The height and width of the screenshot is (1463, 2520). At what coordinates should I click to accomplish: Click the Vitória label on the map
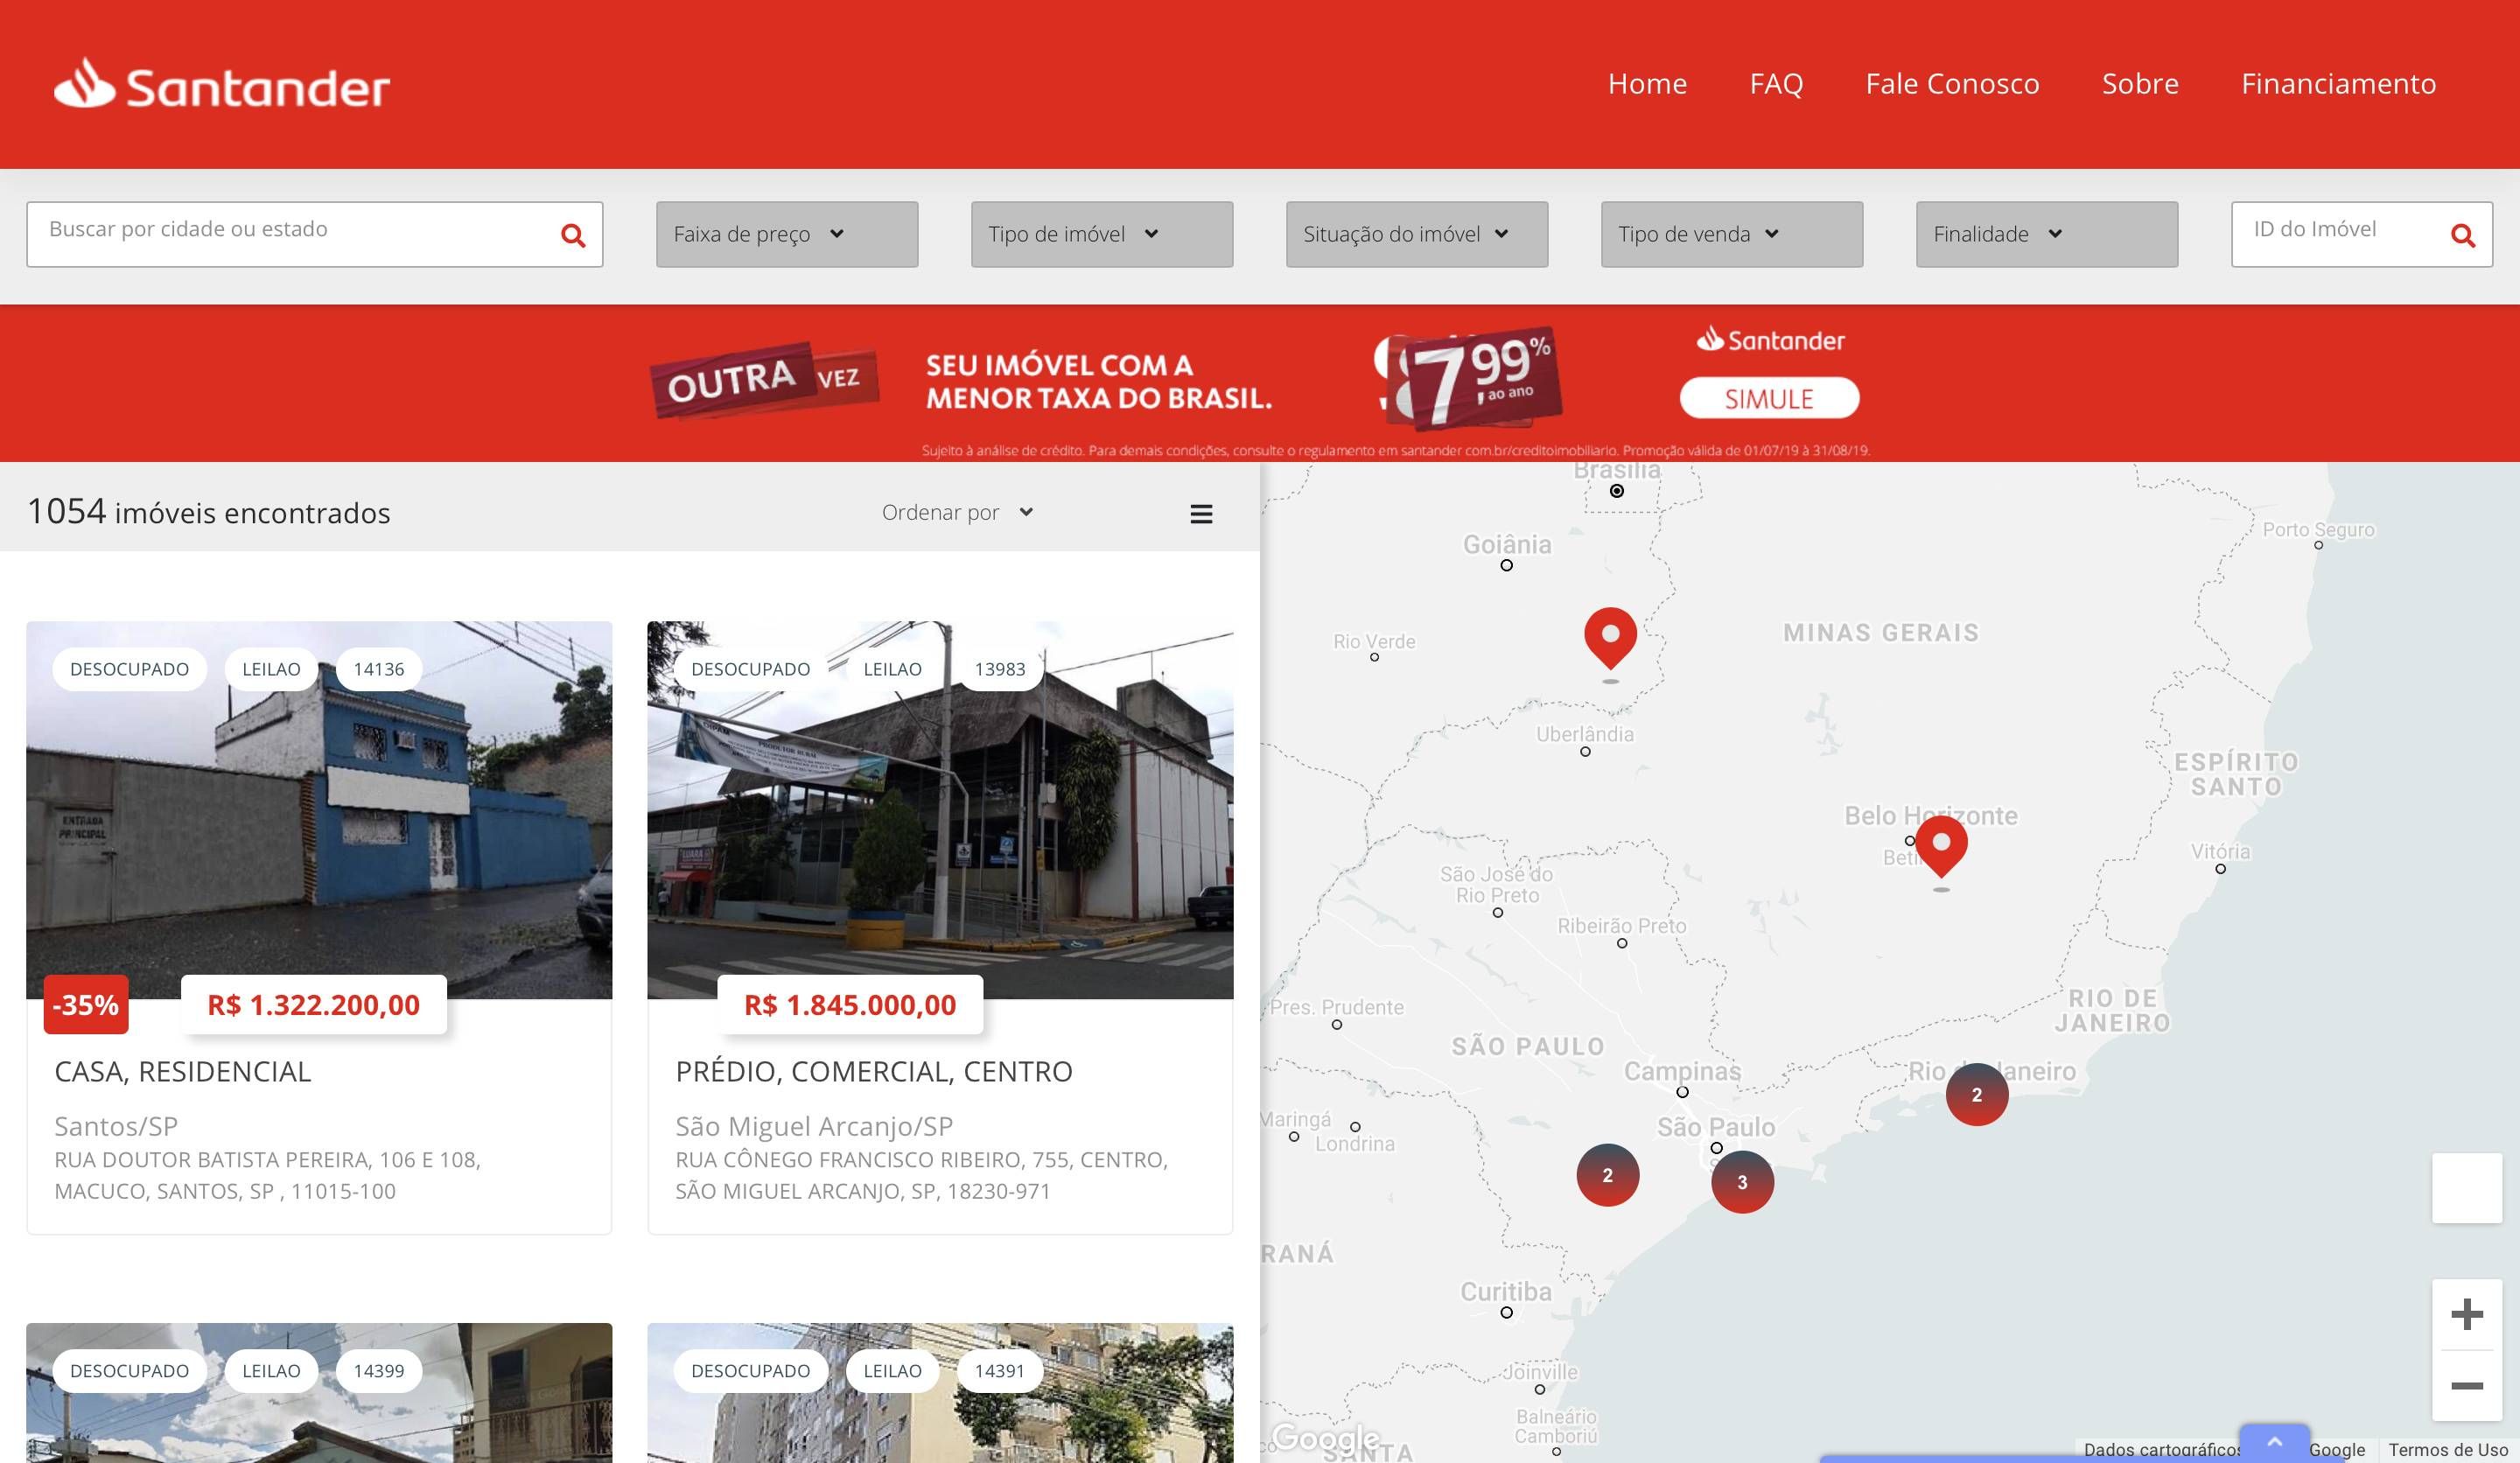point(2220,851)
